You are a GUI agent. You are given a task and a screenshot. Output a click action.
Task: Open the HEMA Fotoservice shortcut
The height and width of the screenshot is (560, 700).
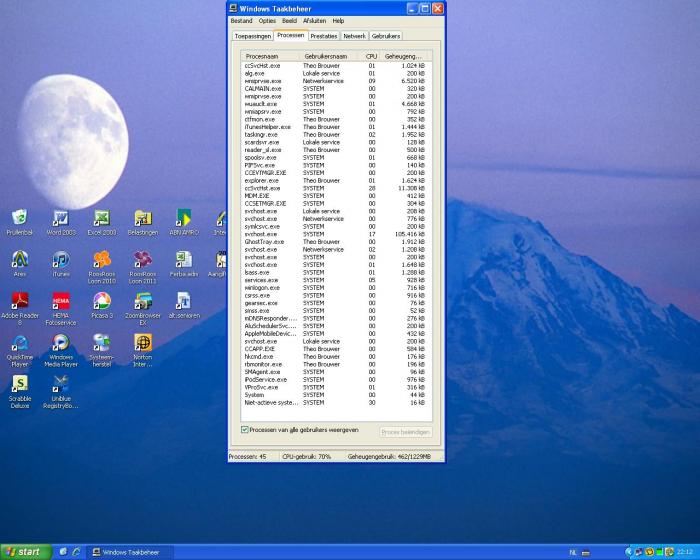coord(60,302)
